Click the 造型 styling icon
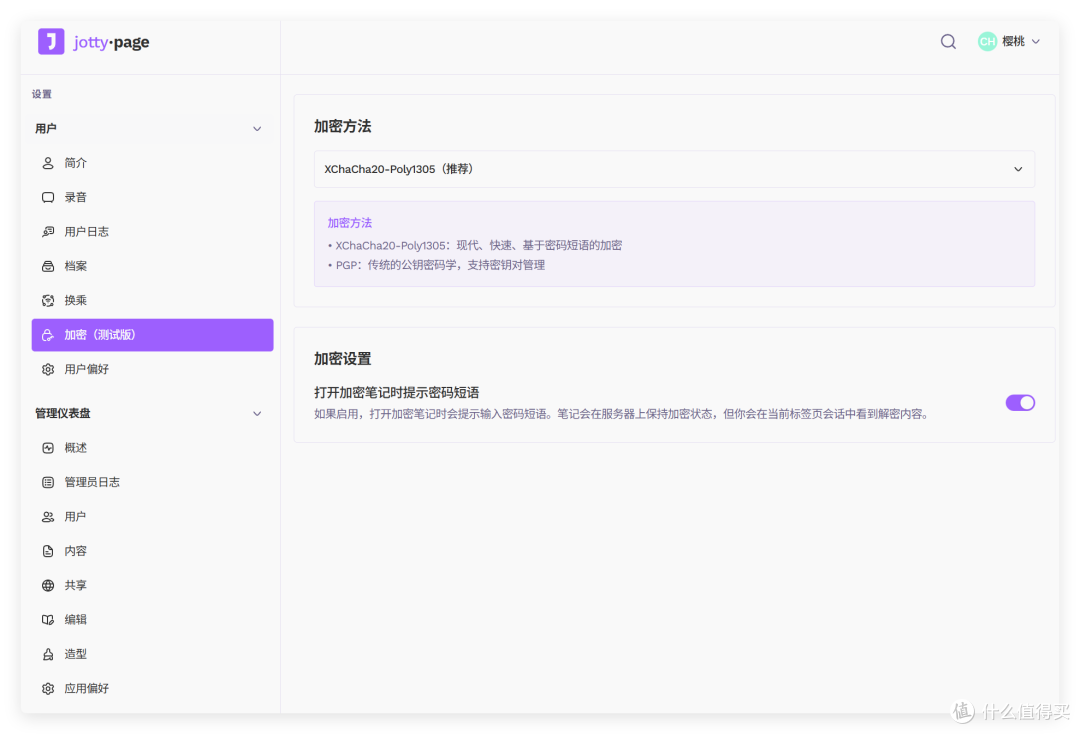This screenshot has height=734, width=1080. click(48, 655)
